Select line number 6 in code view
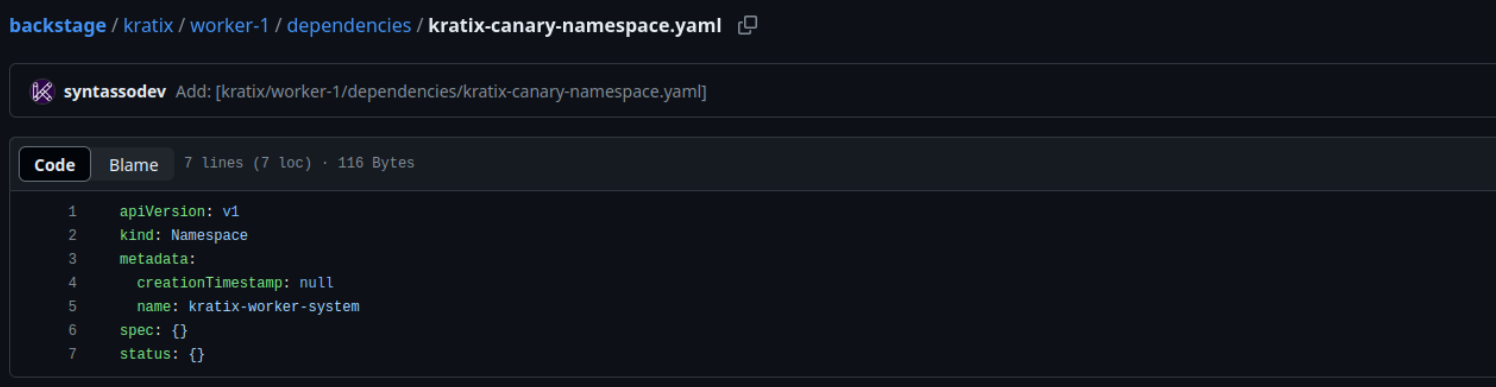The height and width of the screenshot is (387, 1496). pyautogui.click(x=72, y=330)
